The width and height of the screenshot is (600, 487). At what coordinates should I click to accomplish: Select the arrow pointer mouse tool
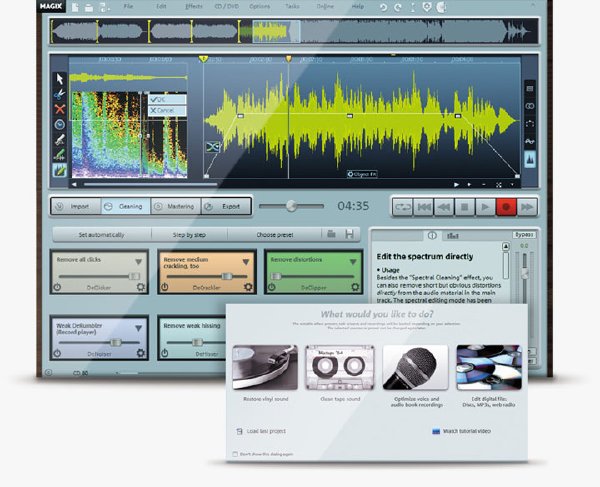tap(60, 79)
